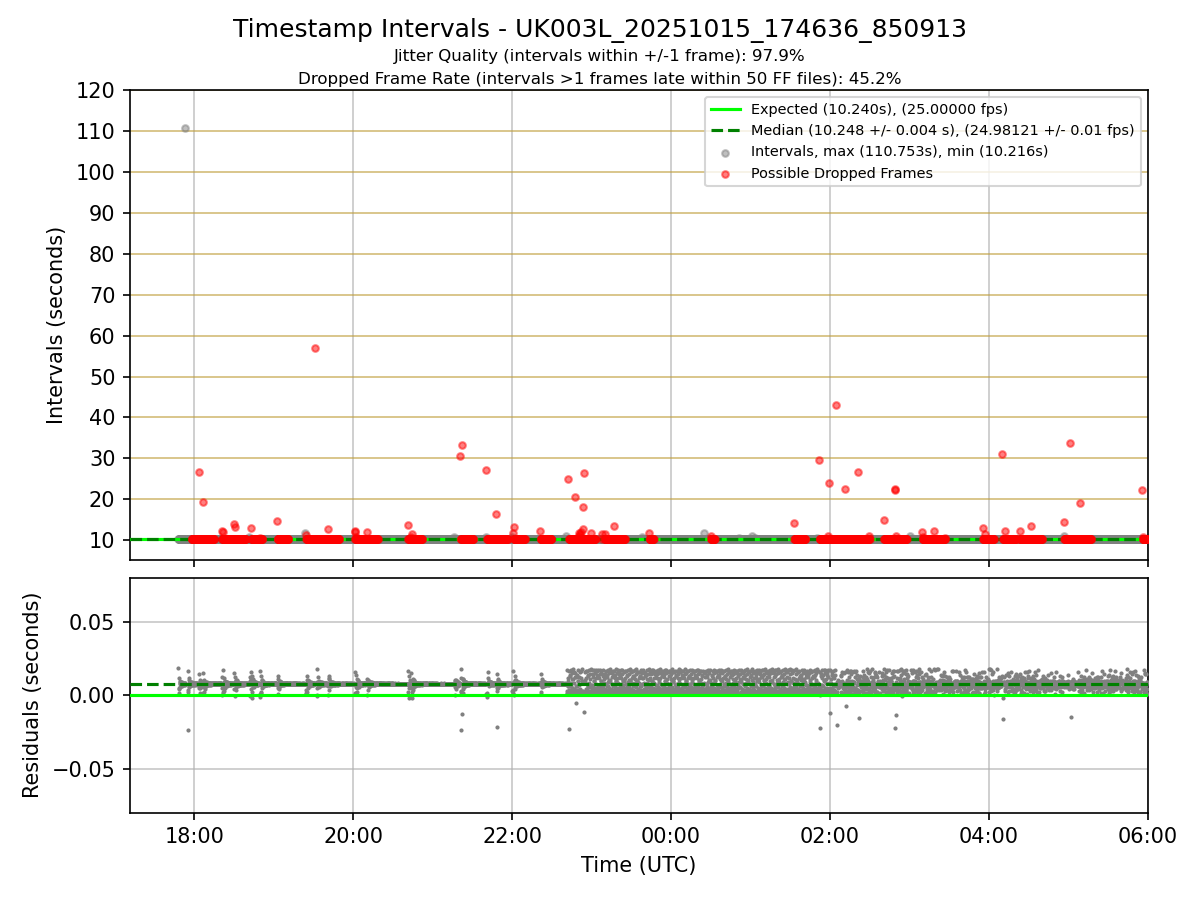Click the "Intervals, max (110.753s)" legend entry

pos(899,151)
